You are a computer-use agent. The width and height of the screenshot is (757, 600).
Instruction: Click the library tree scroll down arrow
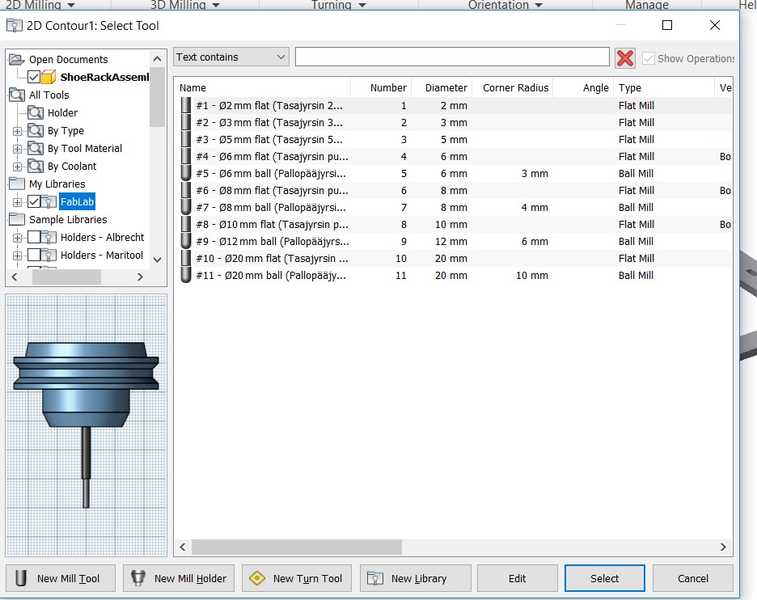coord(157,260)
